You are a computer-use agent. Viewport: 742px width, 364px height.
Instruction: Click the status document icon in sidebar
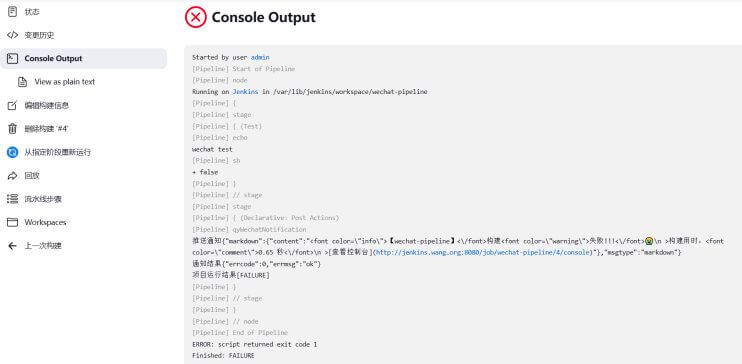tap(12, 12)
